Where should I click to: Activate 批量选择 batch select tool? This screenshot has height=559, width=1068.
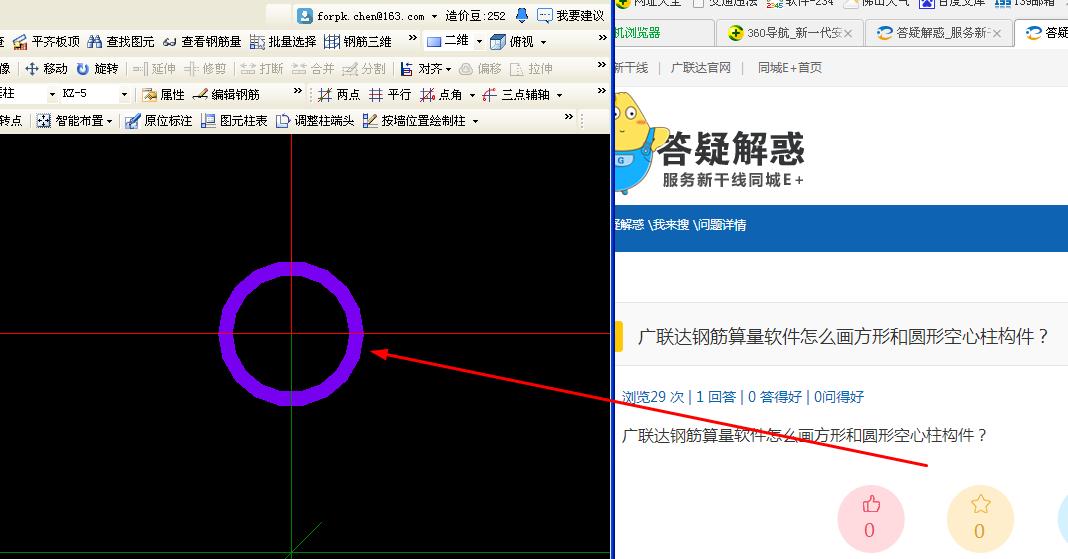283,42
